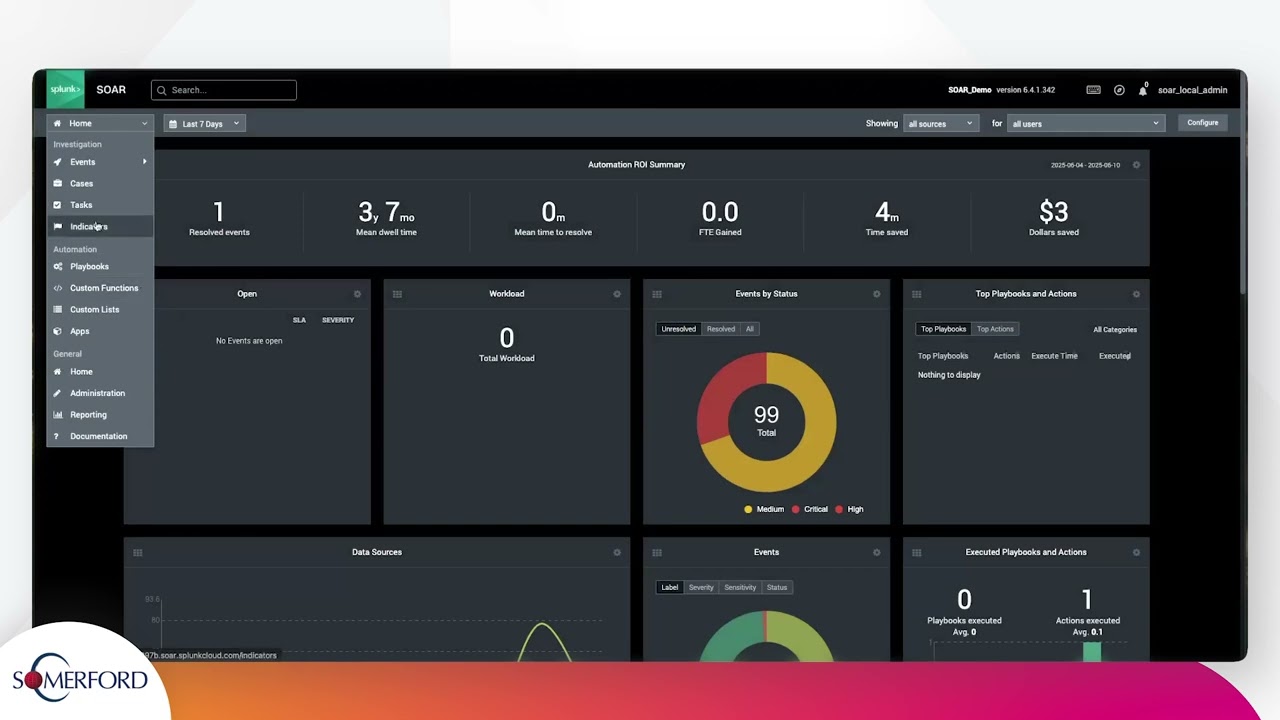Select Home under General in the menu
Viewport: 1280px width, 720px height.
click(x=100, y=372)
